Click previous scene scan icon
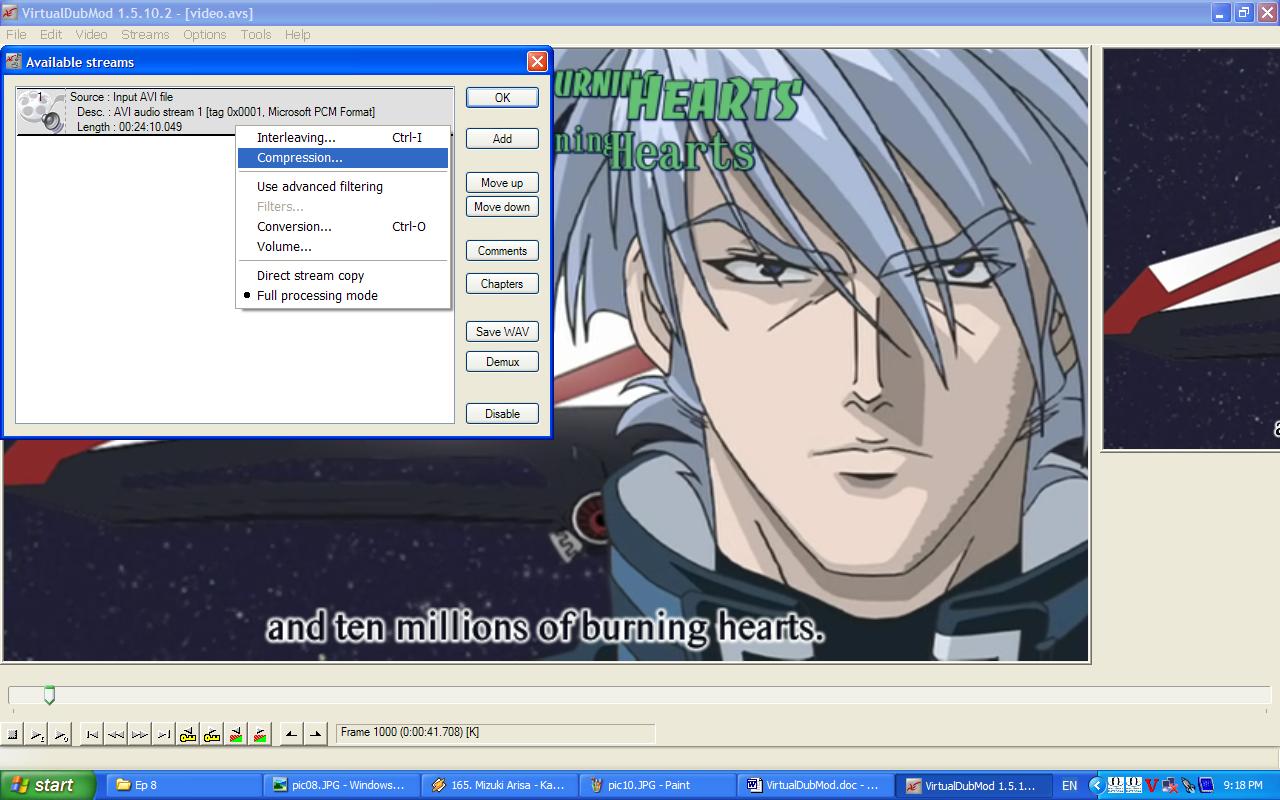Image resolution: width=1280 pixels, height=800 pixels. pyautogui.click(x=236, y=735)
